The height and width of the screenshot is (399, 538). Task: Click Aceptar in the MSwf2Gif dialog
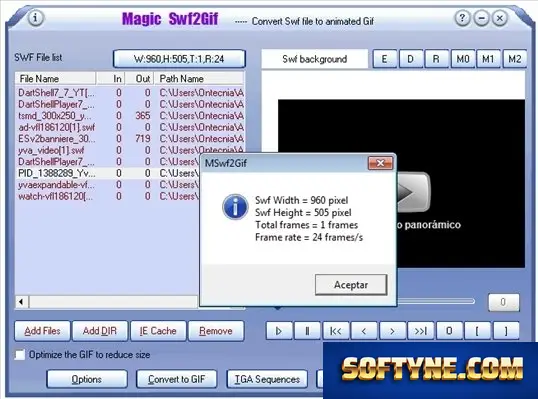pos(351,284)
